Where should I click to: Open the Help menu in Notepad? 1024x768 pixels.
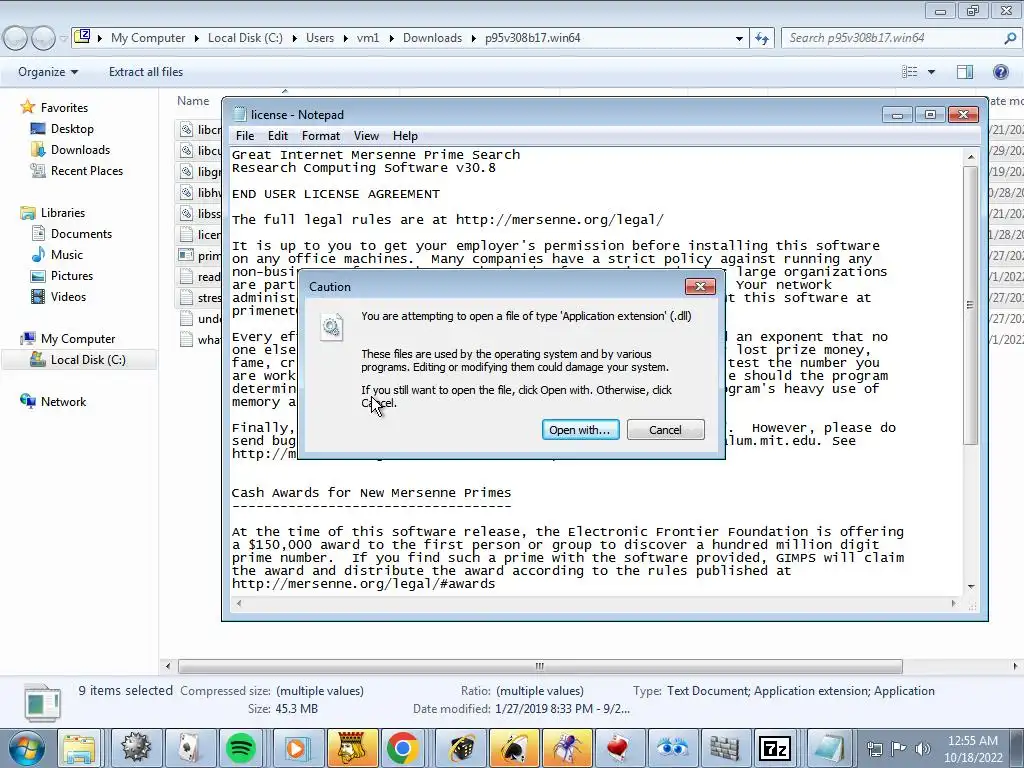405,136
